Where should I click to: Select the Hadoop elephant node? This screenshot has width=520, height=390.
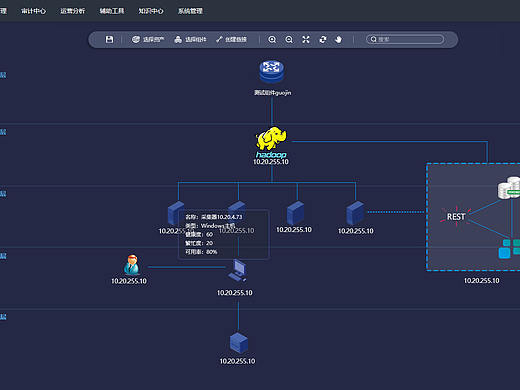tap(271, 142)
